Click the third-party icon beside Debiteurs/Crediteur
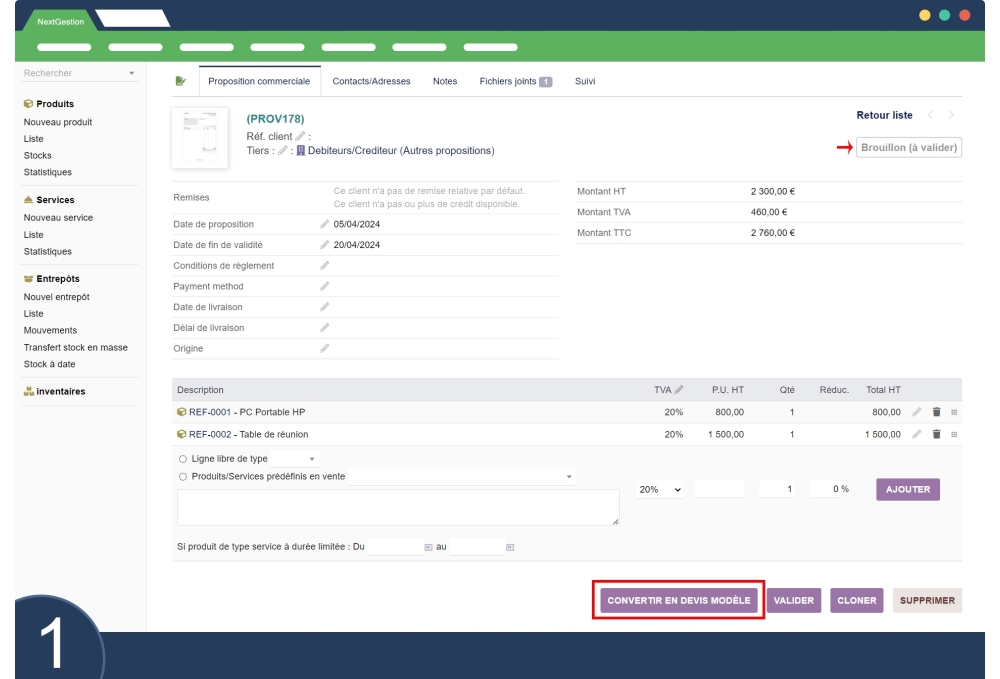The image size is (1000, 679). tap(300, 150)
